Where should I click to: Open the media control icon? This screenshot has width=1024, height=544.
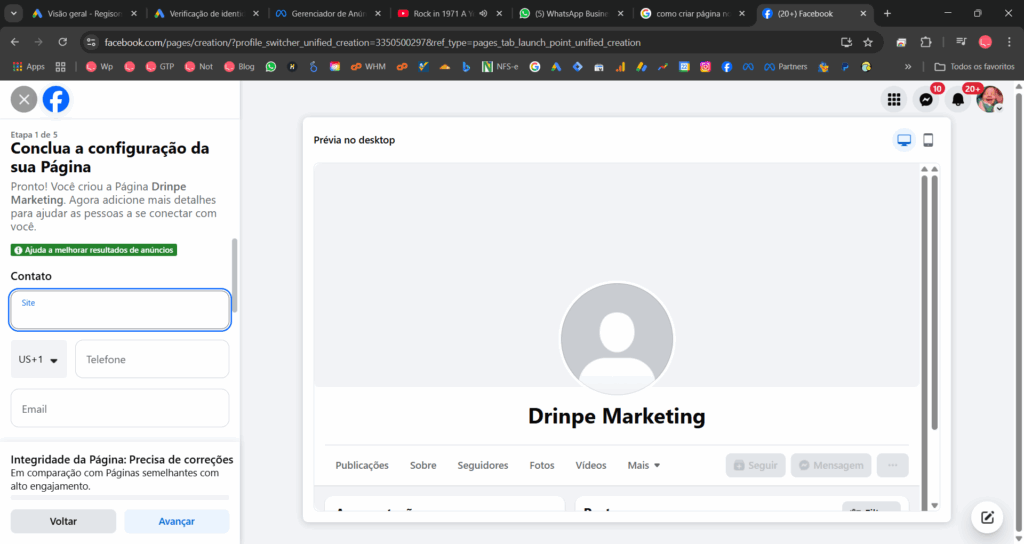click(x=961, y=42)
